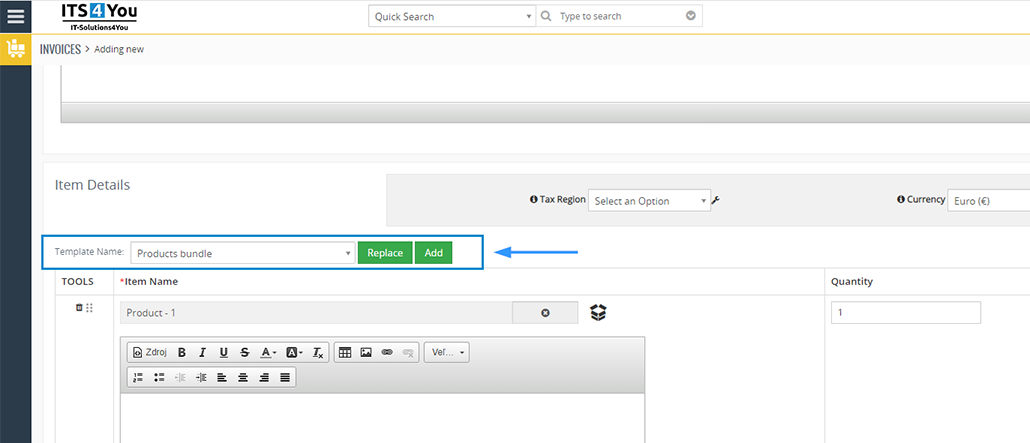Apply underline formatting
This screenshot has width=1030, height=443.
tap(223, 353)
